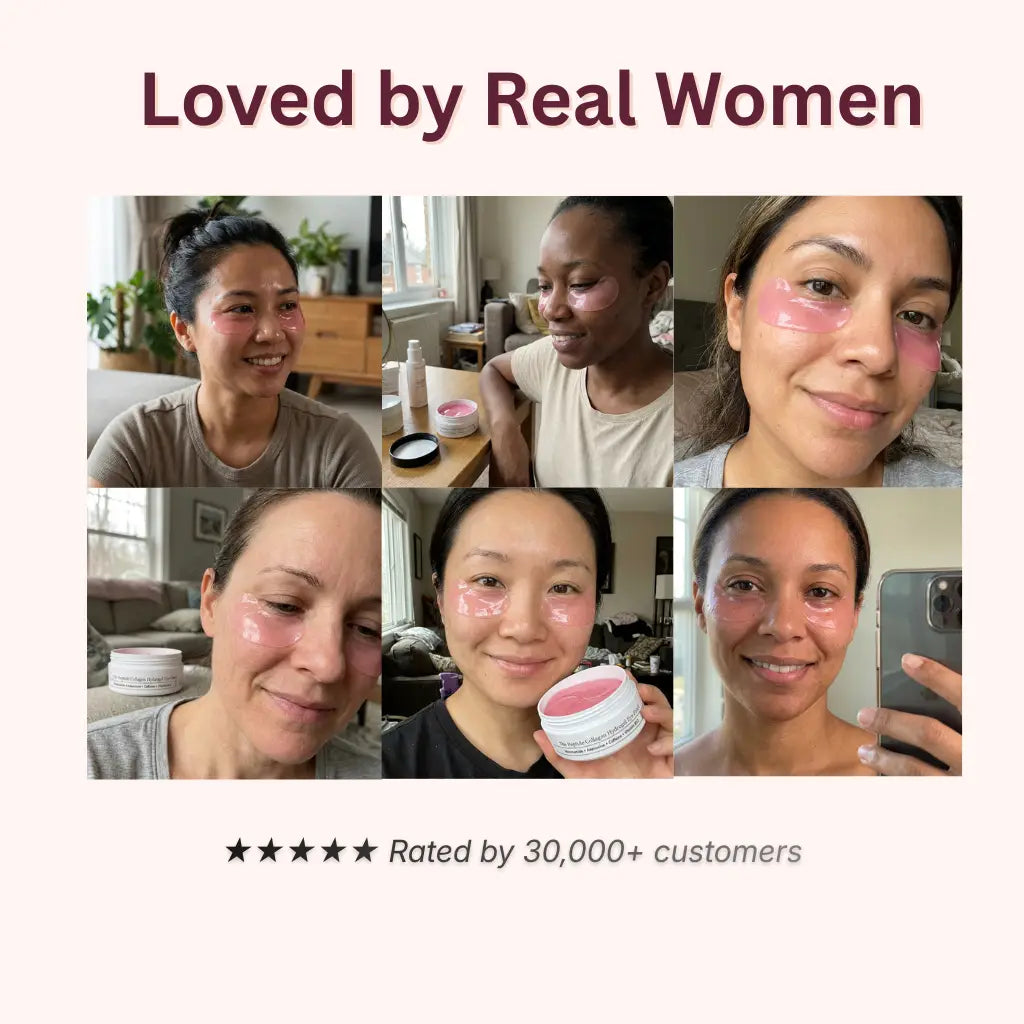
Task: Click the black jar lid on the wooden table
Action: coord(415,449)
